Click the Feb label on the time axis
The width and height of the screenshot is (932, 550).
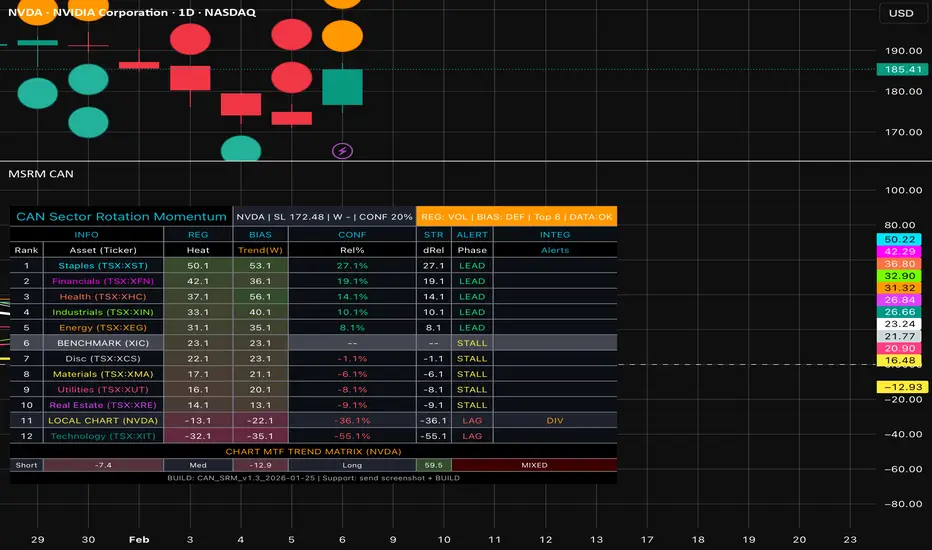point(138,538)
